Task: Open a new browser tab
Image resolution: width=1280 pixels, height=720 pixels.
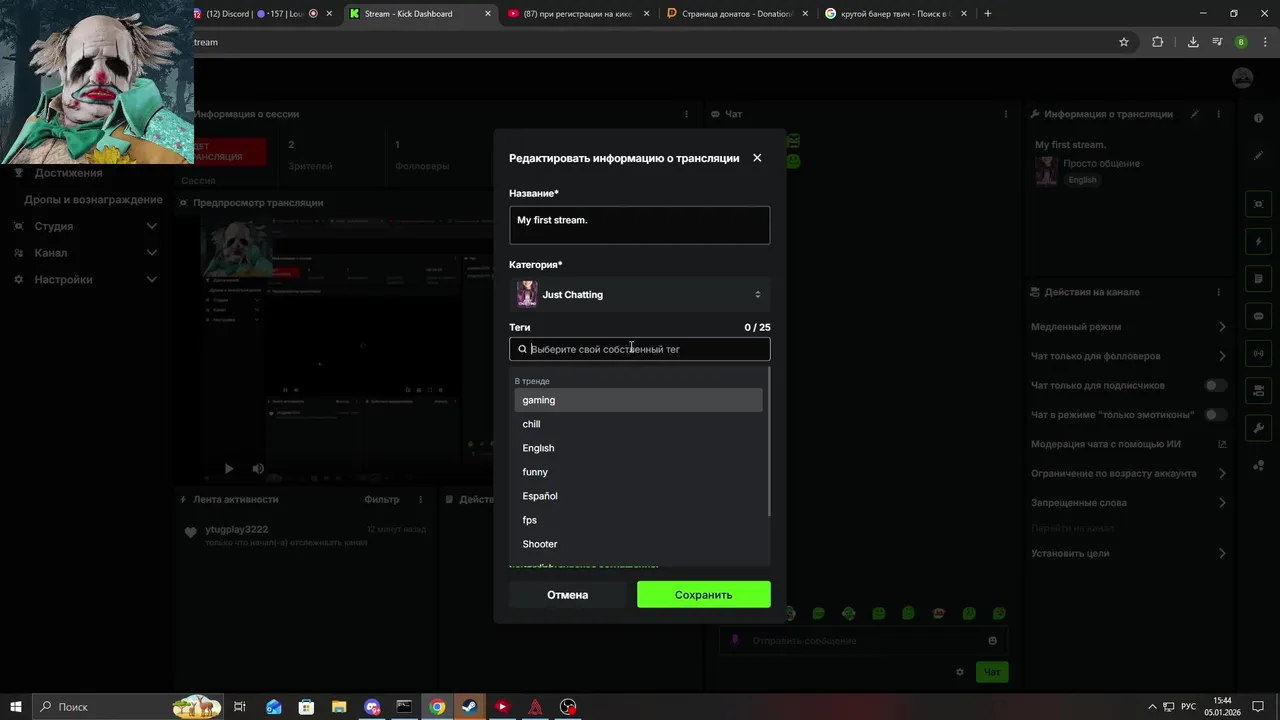Action: (x=988, y=14)
